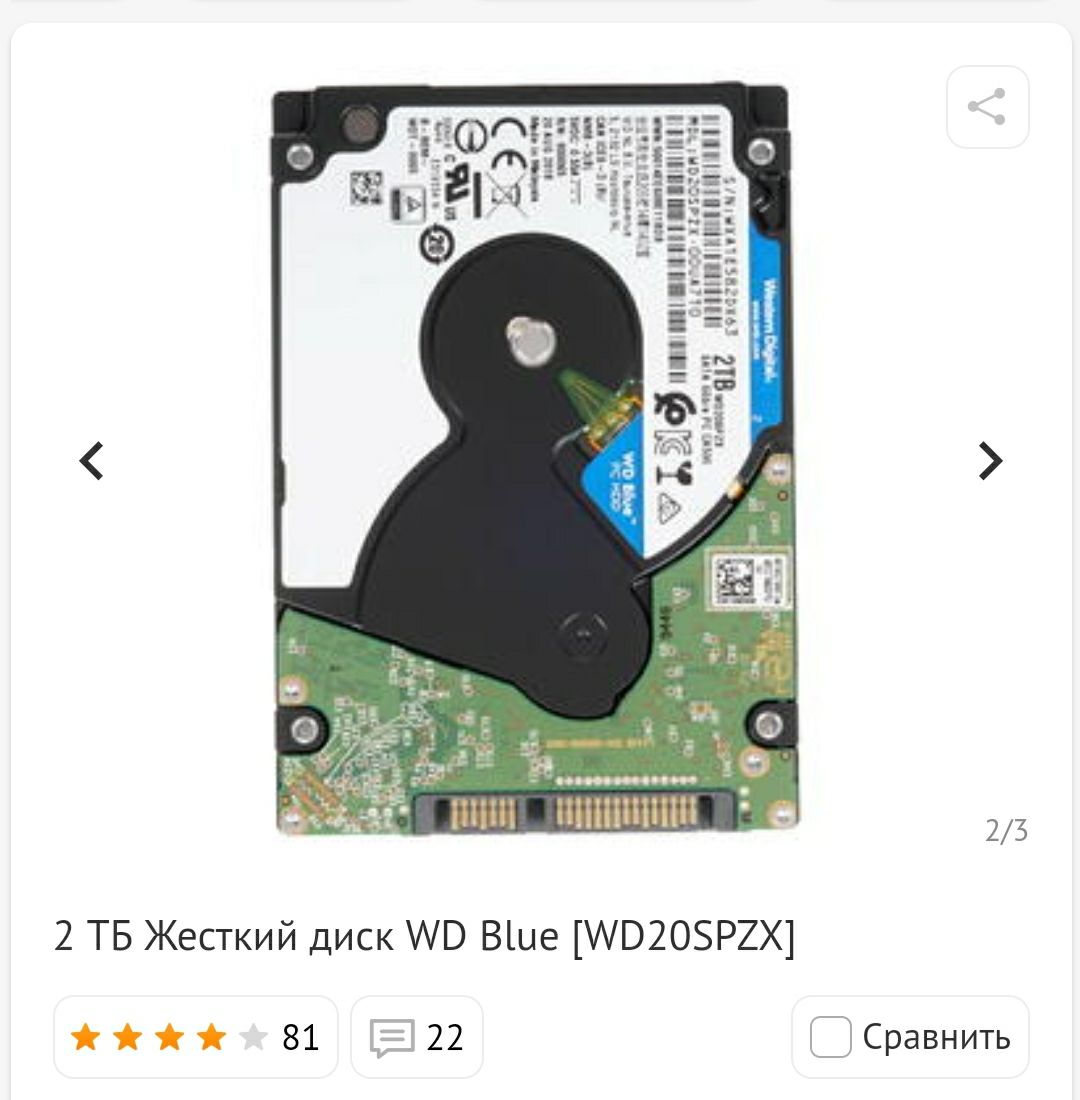
Task: Click the 22 comments count
Action: tap(445, 1038)
